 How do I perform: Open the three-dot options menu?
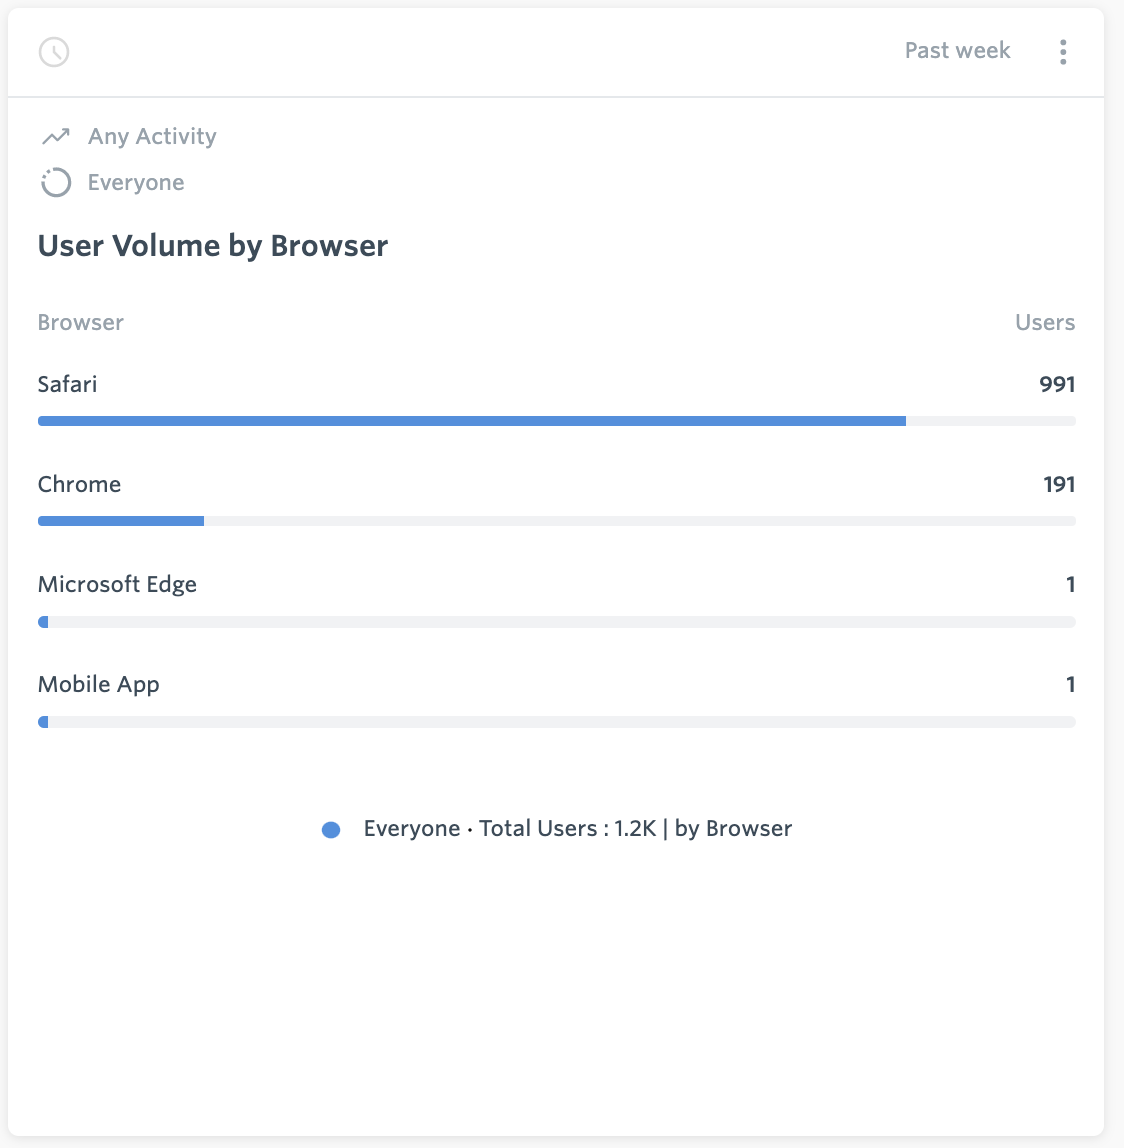tap(1063, 51)
